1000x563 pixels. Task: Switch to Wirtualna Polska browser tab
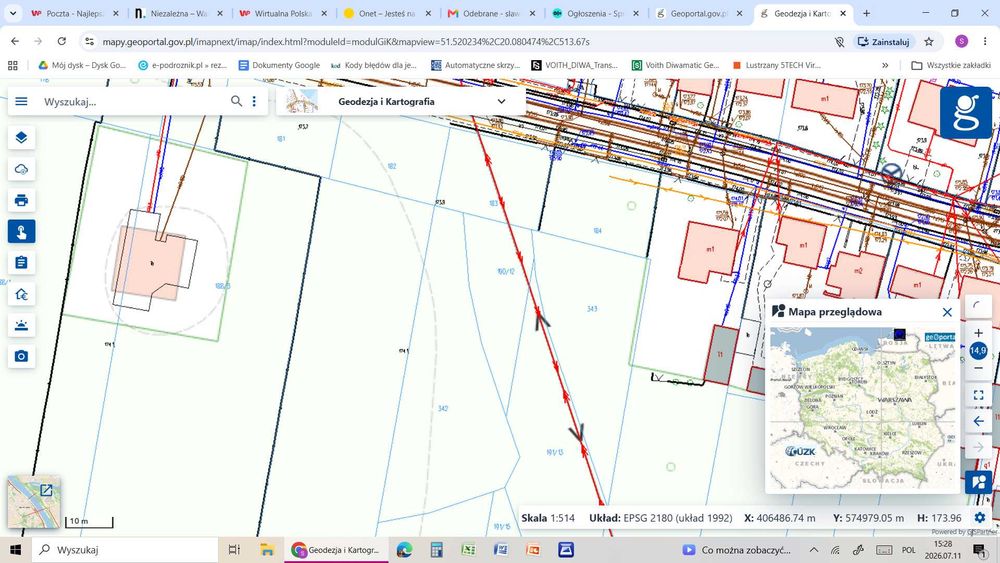click(283, 13)
